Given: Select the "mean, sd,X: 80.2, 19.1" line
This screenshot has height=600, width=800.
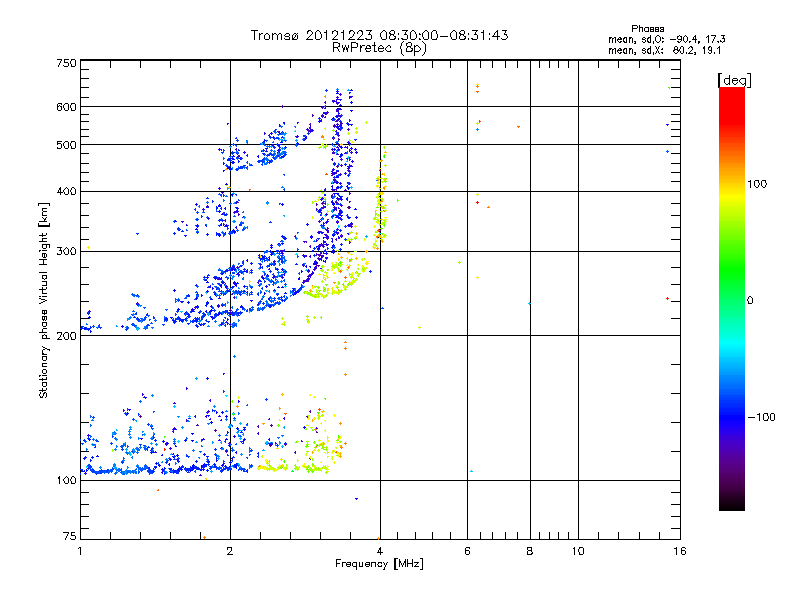Looking at the screenshot, I should click(x=664, y=51).
